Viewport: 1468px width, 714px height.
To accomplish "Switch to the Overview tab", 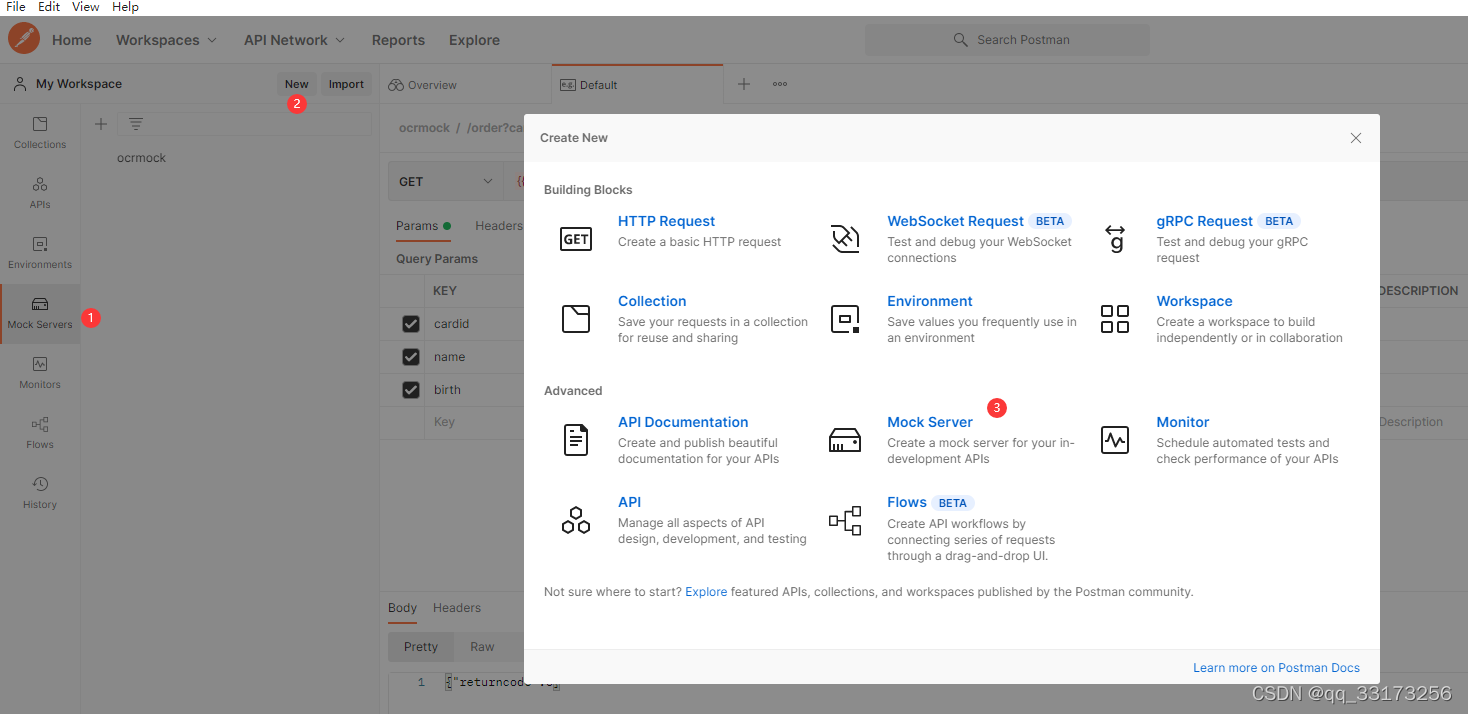I will click(x=423, y=85).
